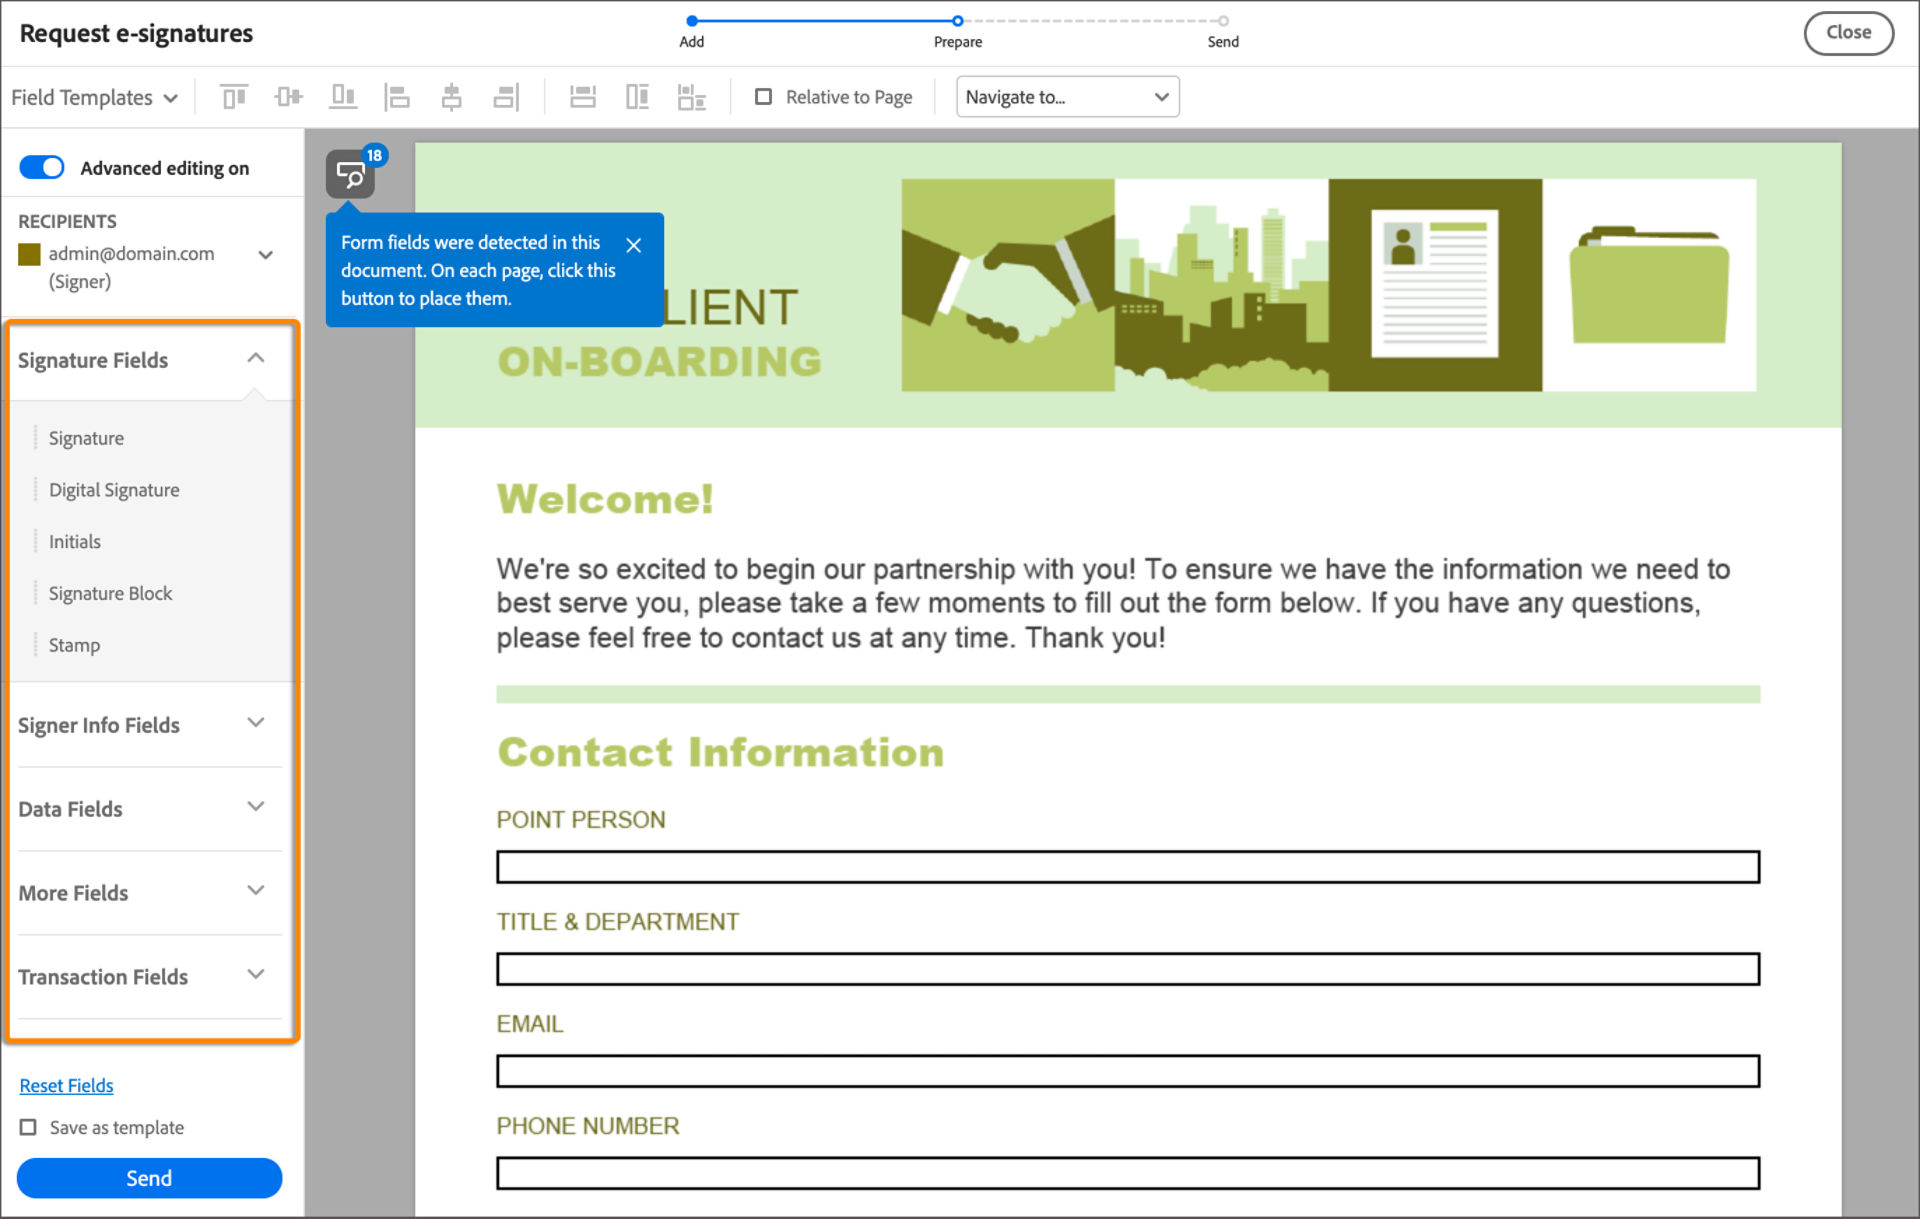1920x1219 pixels.
Task: Click the Align Right icon
Action: [506, 96]
